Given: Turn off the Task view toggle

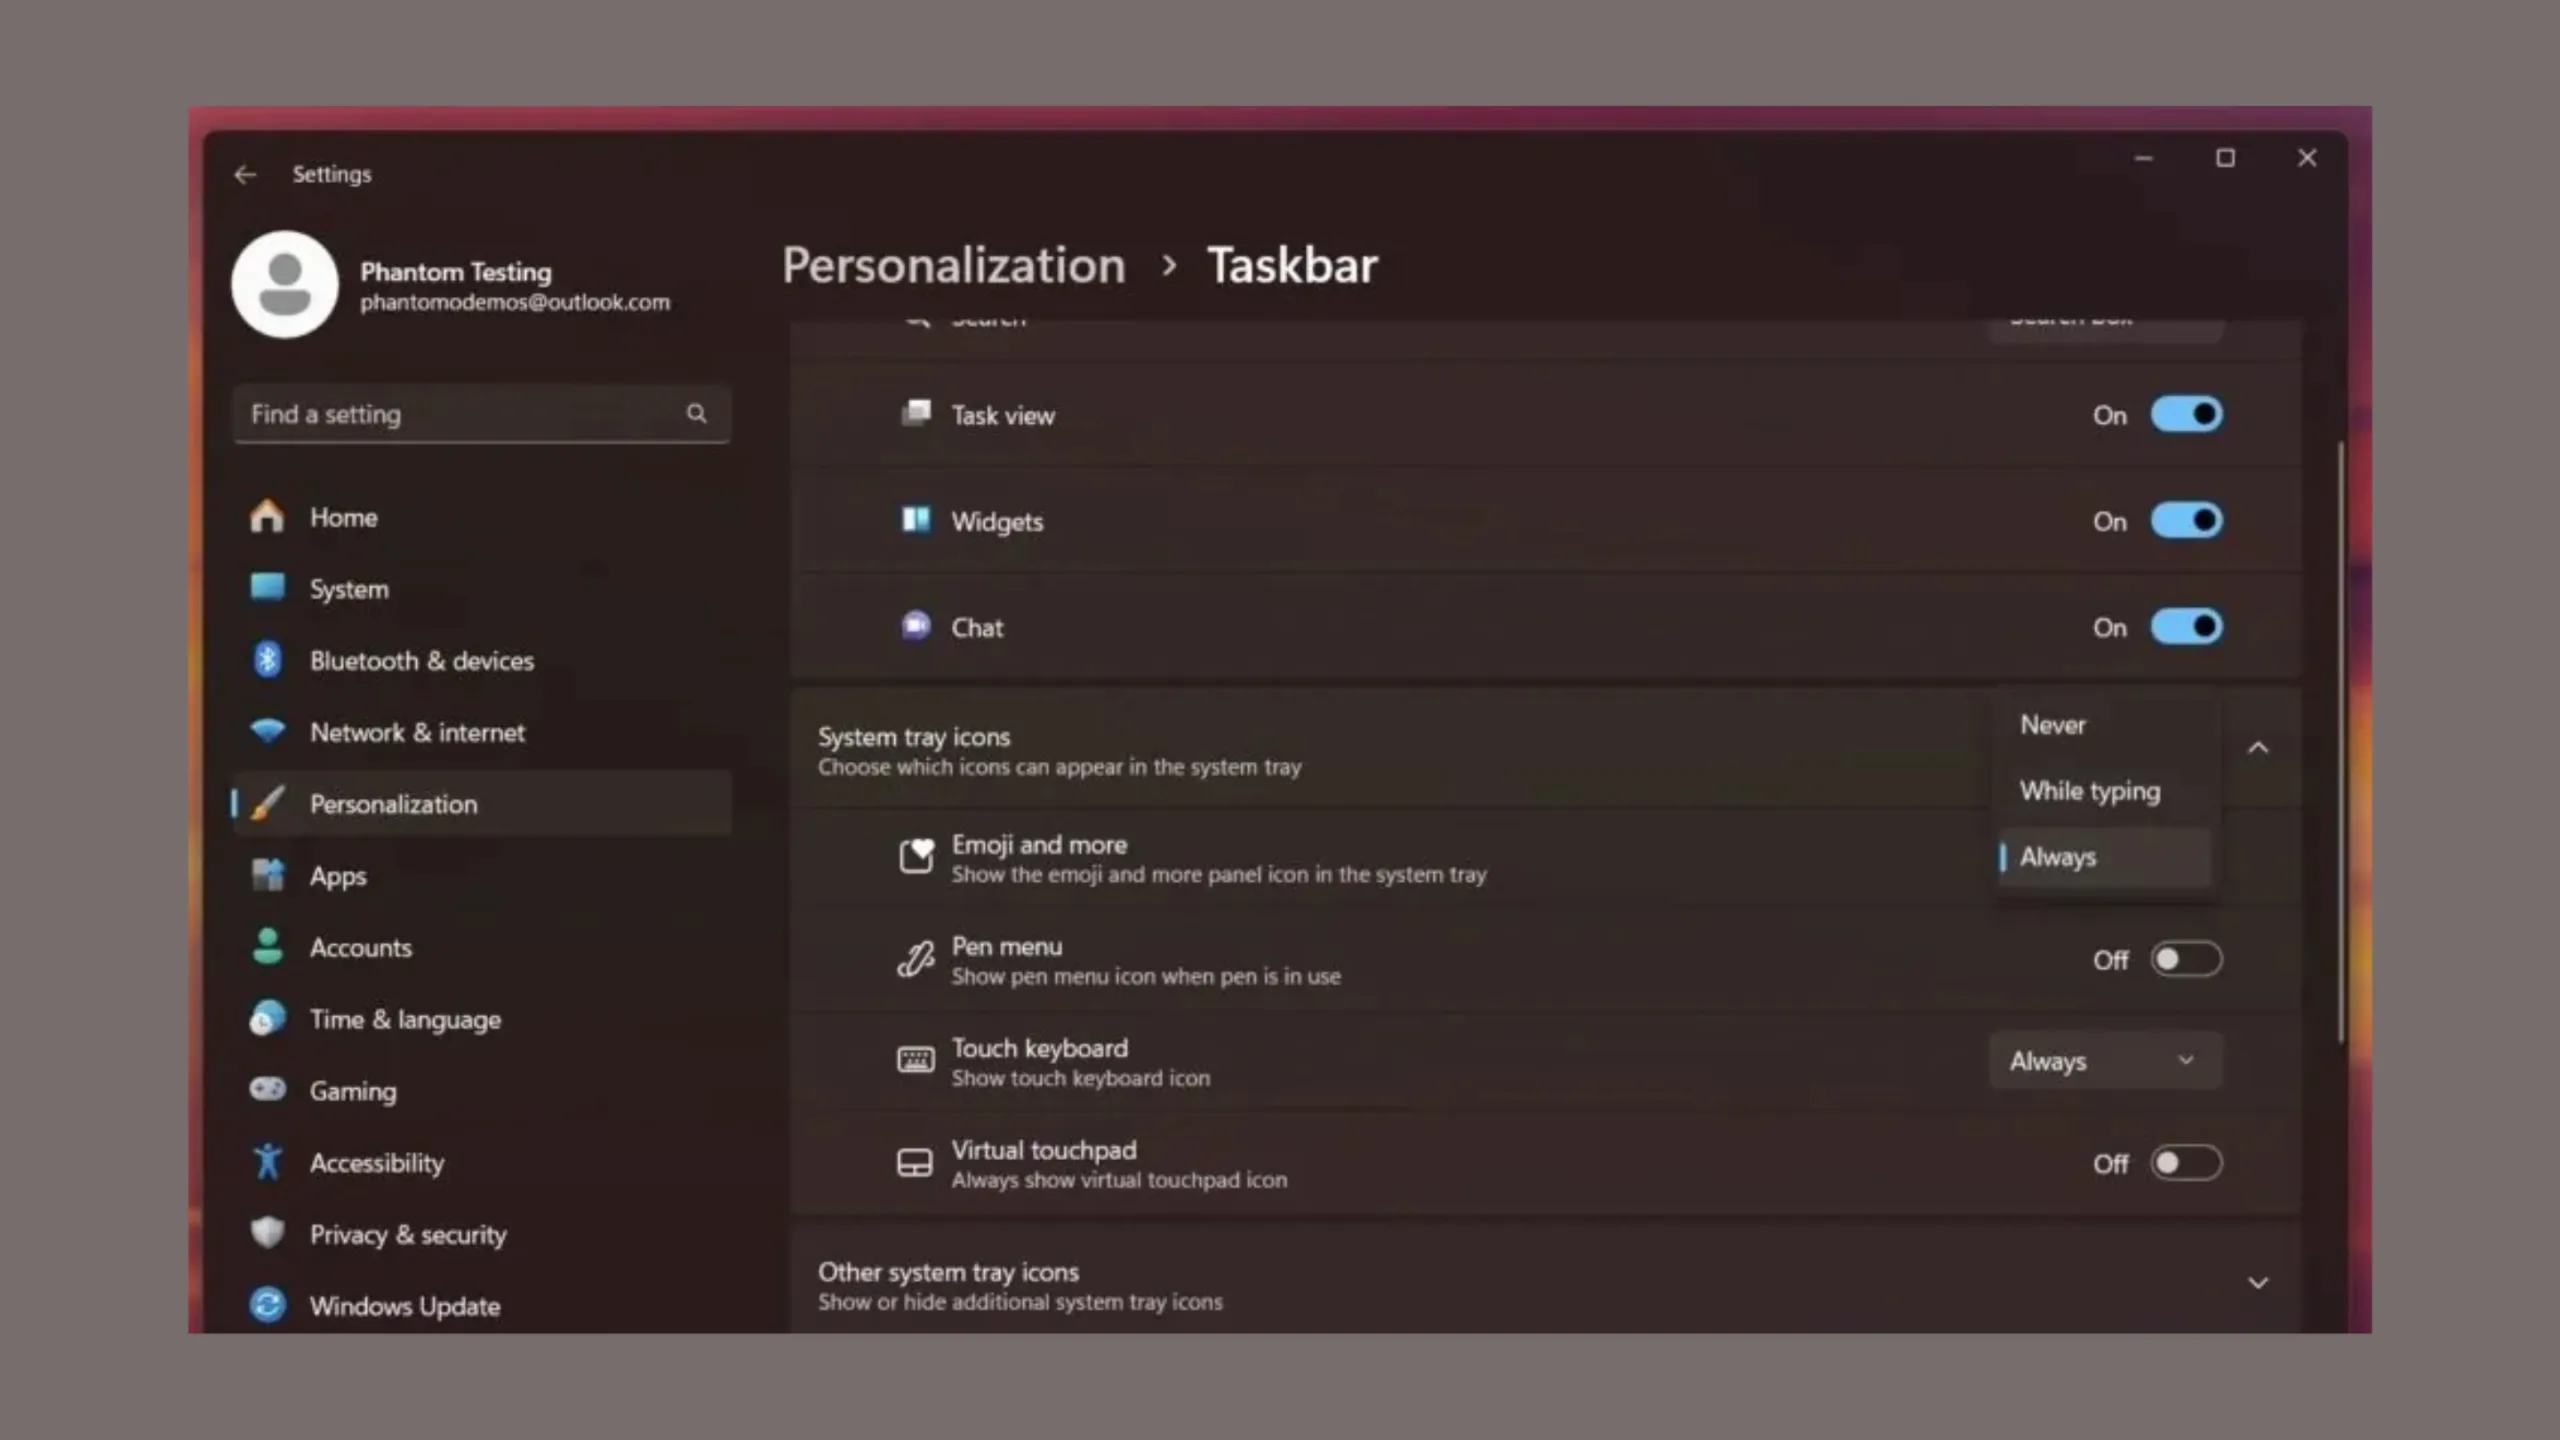Looking at the screenshot, I should tap(2187, 414).
